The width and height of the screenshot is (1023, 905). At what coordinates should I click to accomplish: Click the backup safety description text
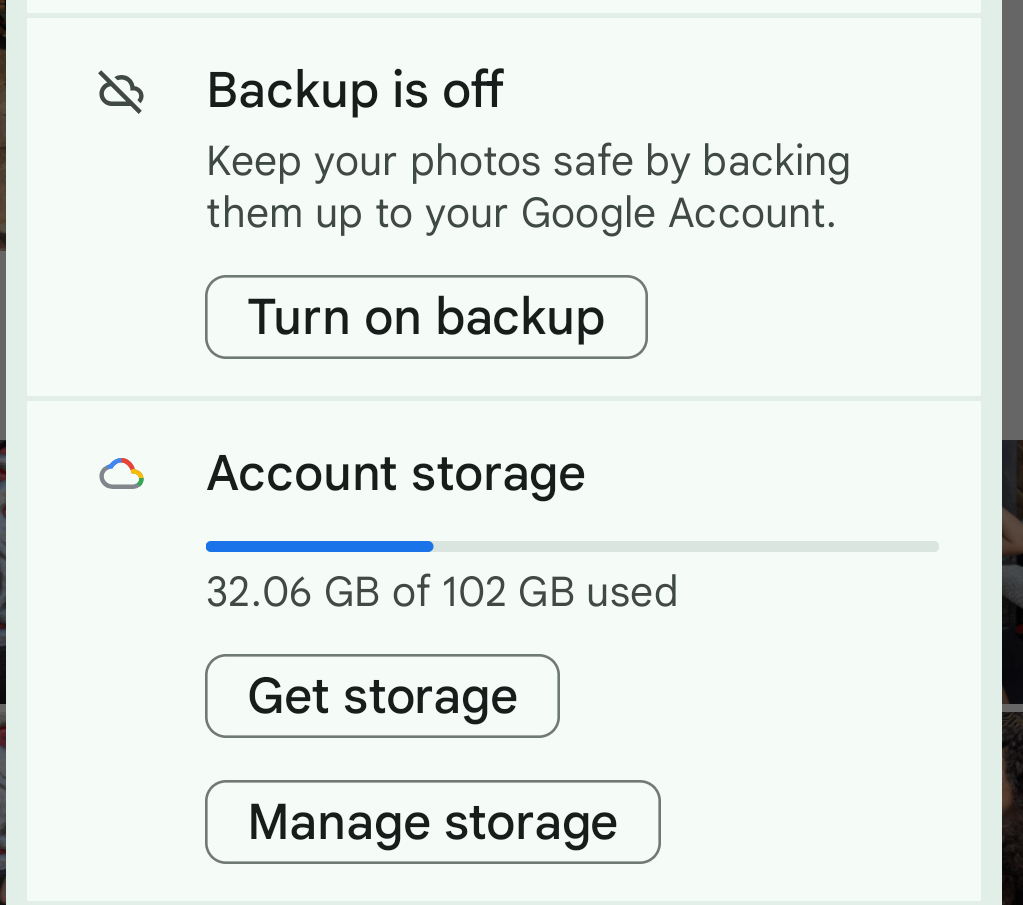(528, 186)
